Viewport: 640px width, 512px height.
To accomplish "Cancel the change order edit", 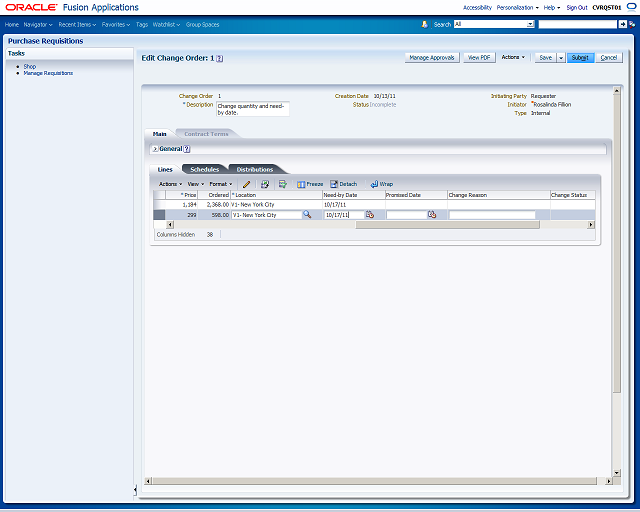I will click(x=609, y=58).
